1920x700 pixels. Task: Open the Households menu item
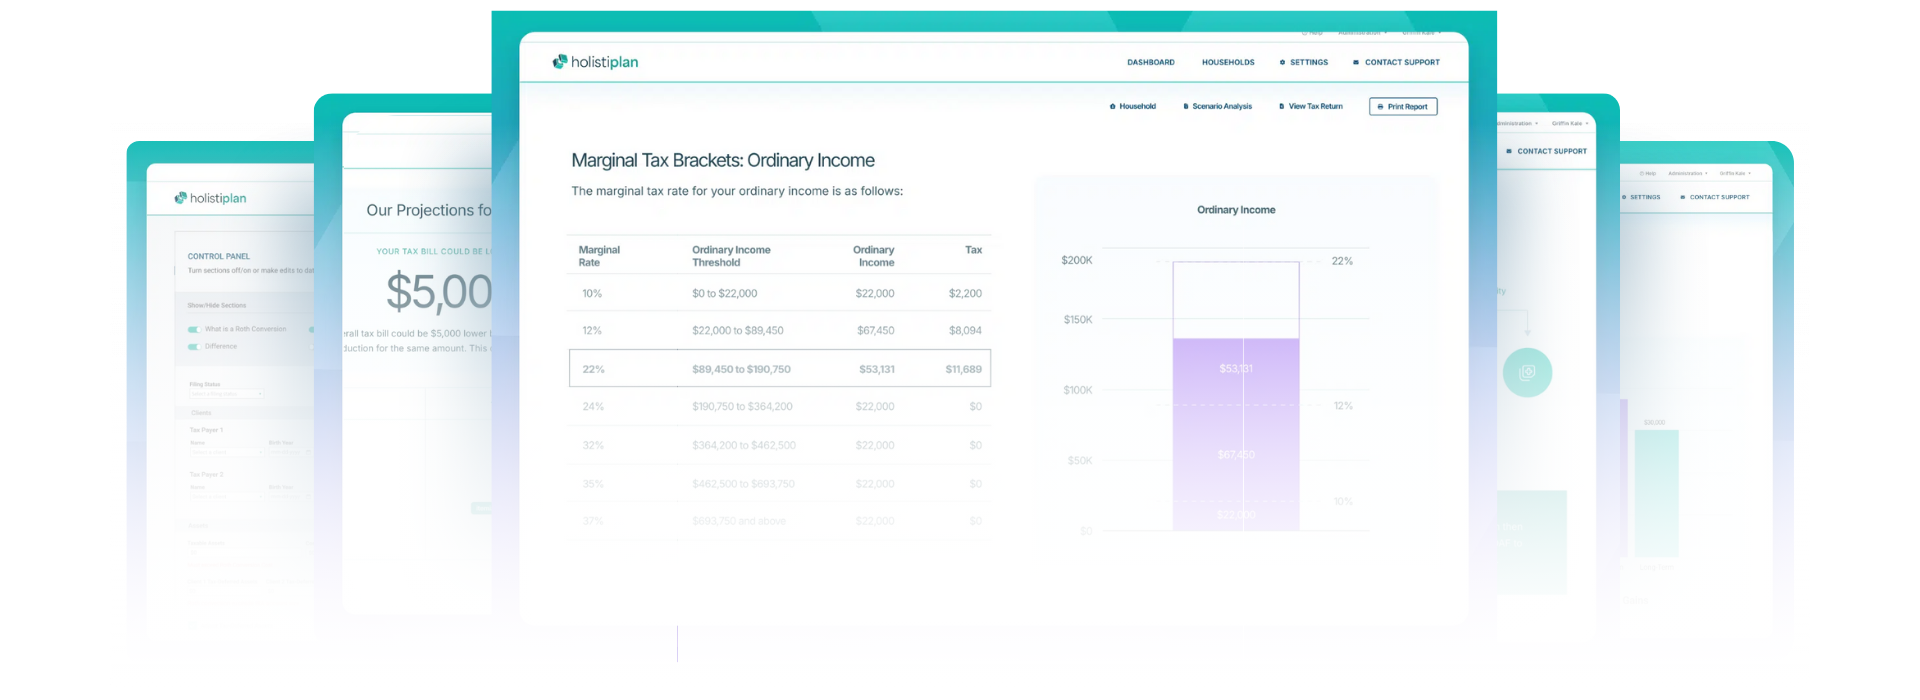1227,62
